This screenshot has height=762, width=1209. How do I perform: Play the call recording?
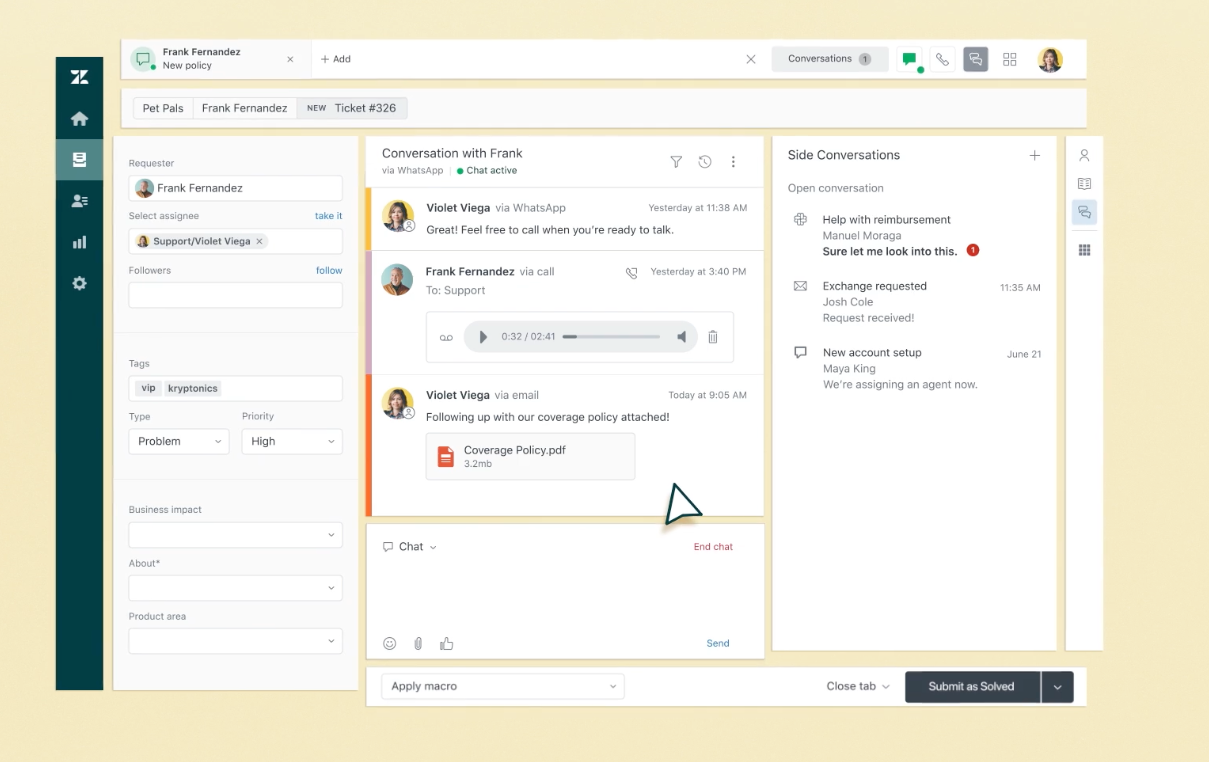click(x=483, y=337)
